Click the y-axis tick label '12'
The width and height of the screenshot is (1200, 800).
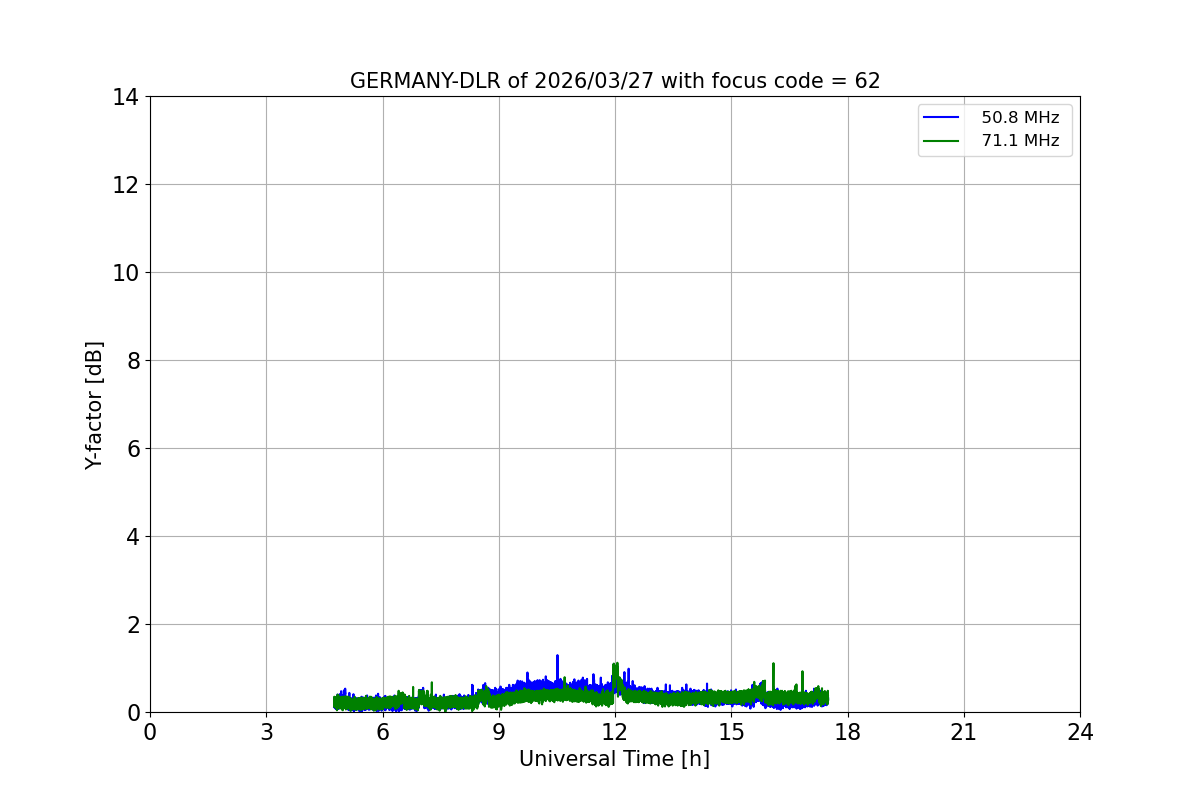coord(126,185)
